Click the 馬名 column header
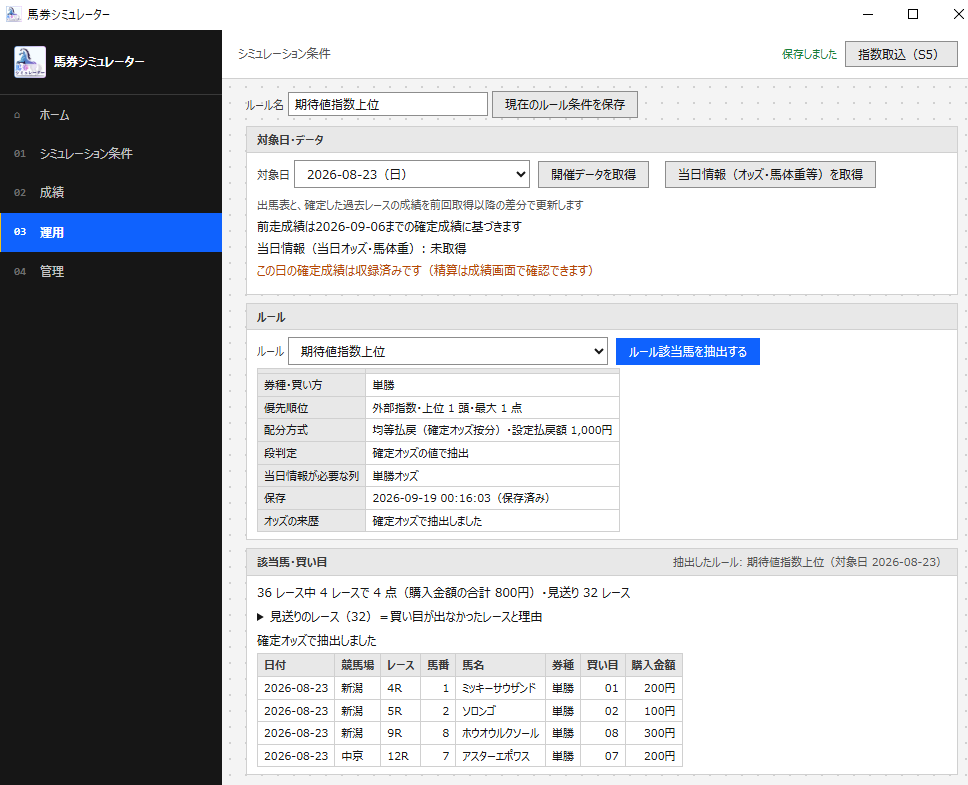Image resolution: width=968 pixels, height=785 pixels. (500, 665)
